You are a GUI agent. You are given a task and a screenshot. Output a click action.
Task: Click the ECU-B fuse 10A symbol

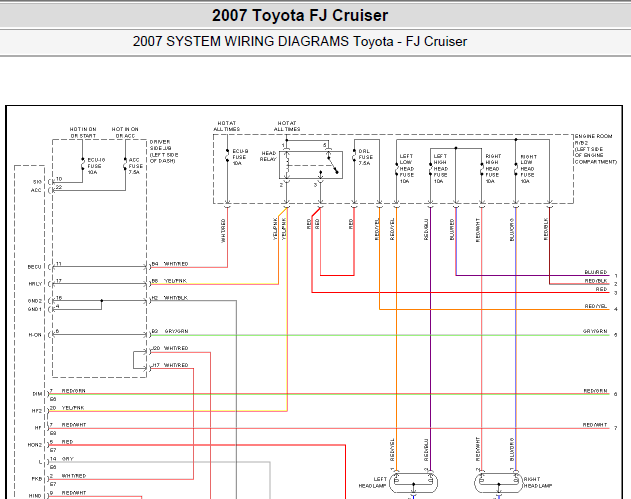[x=227, y=156]
